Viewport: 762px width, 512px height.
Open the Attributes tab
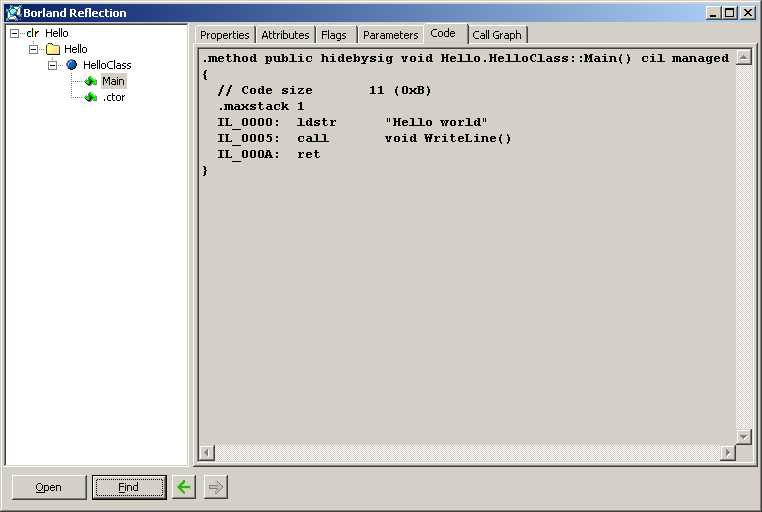click(285, 35)
